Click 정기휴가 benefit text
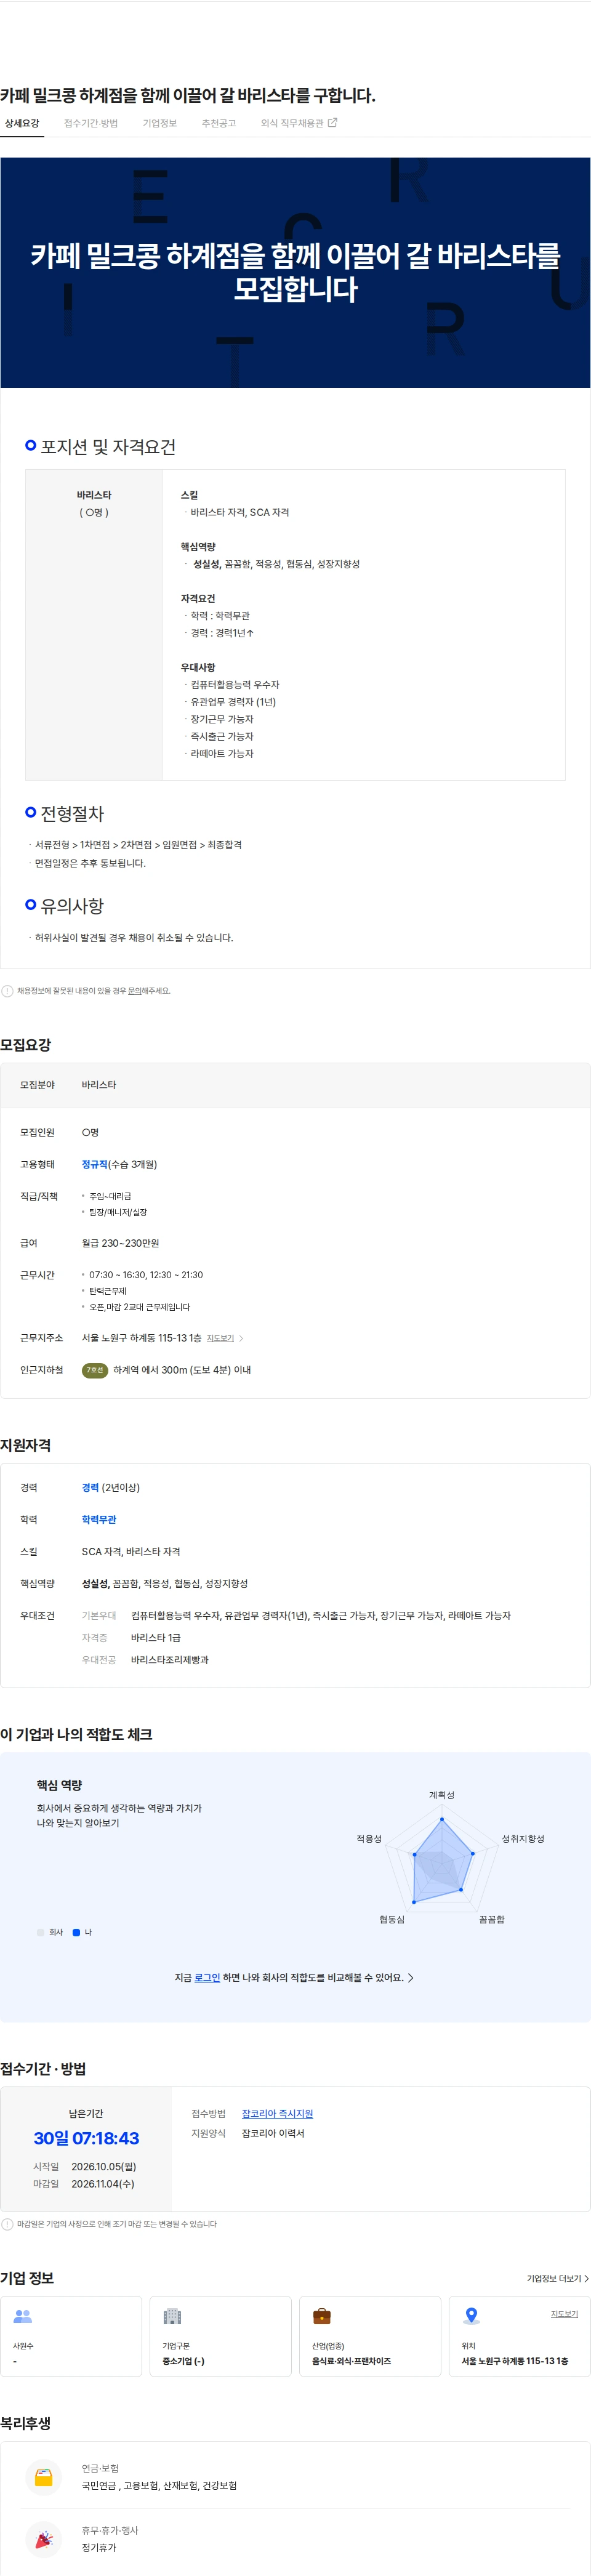 99,2547
